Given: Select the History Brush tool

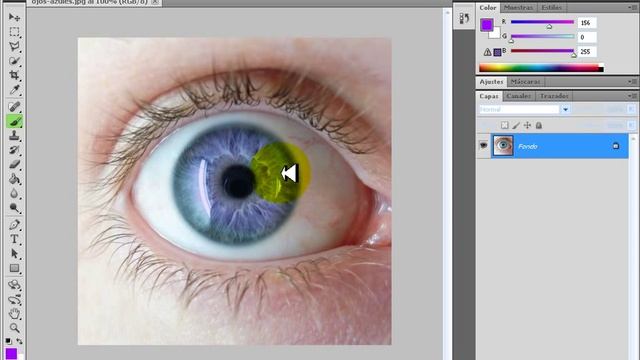Looking at the screenshot, I should (x=14, y=150).
